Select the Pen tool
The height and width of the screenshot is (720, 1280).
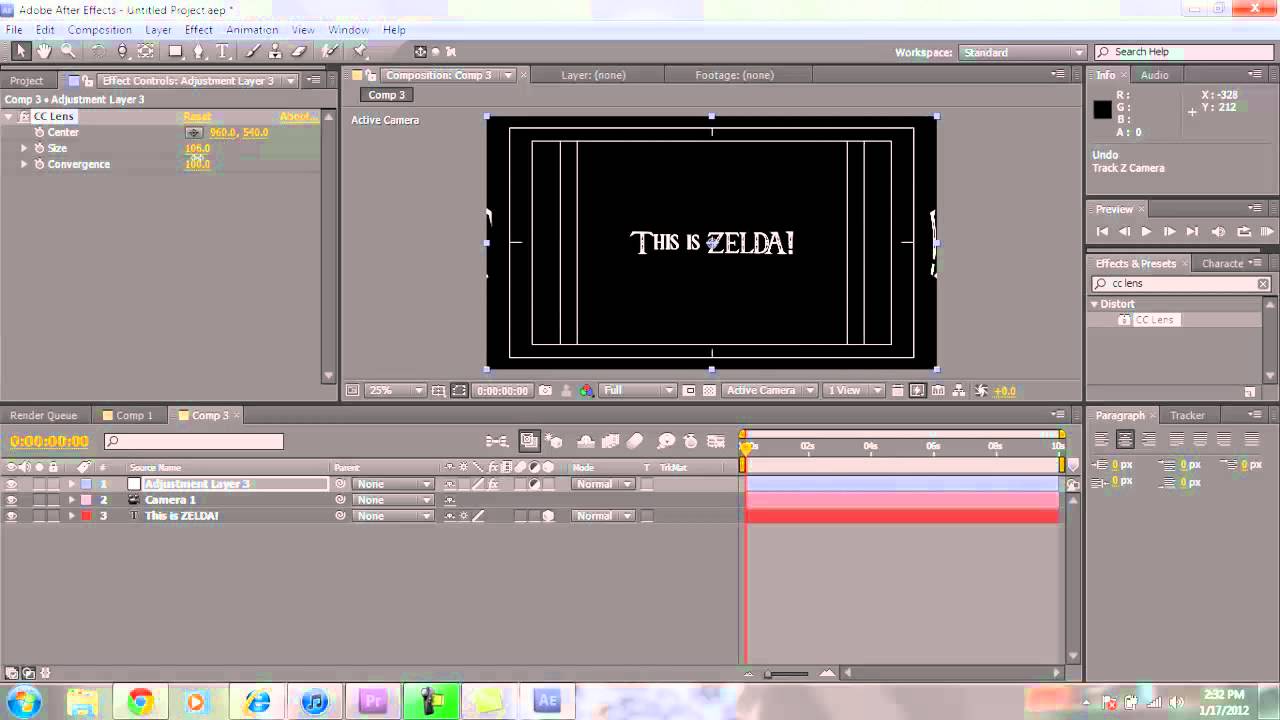[x=199, y=51]
